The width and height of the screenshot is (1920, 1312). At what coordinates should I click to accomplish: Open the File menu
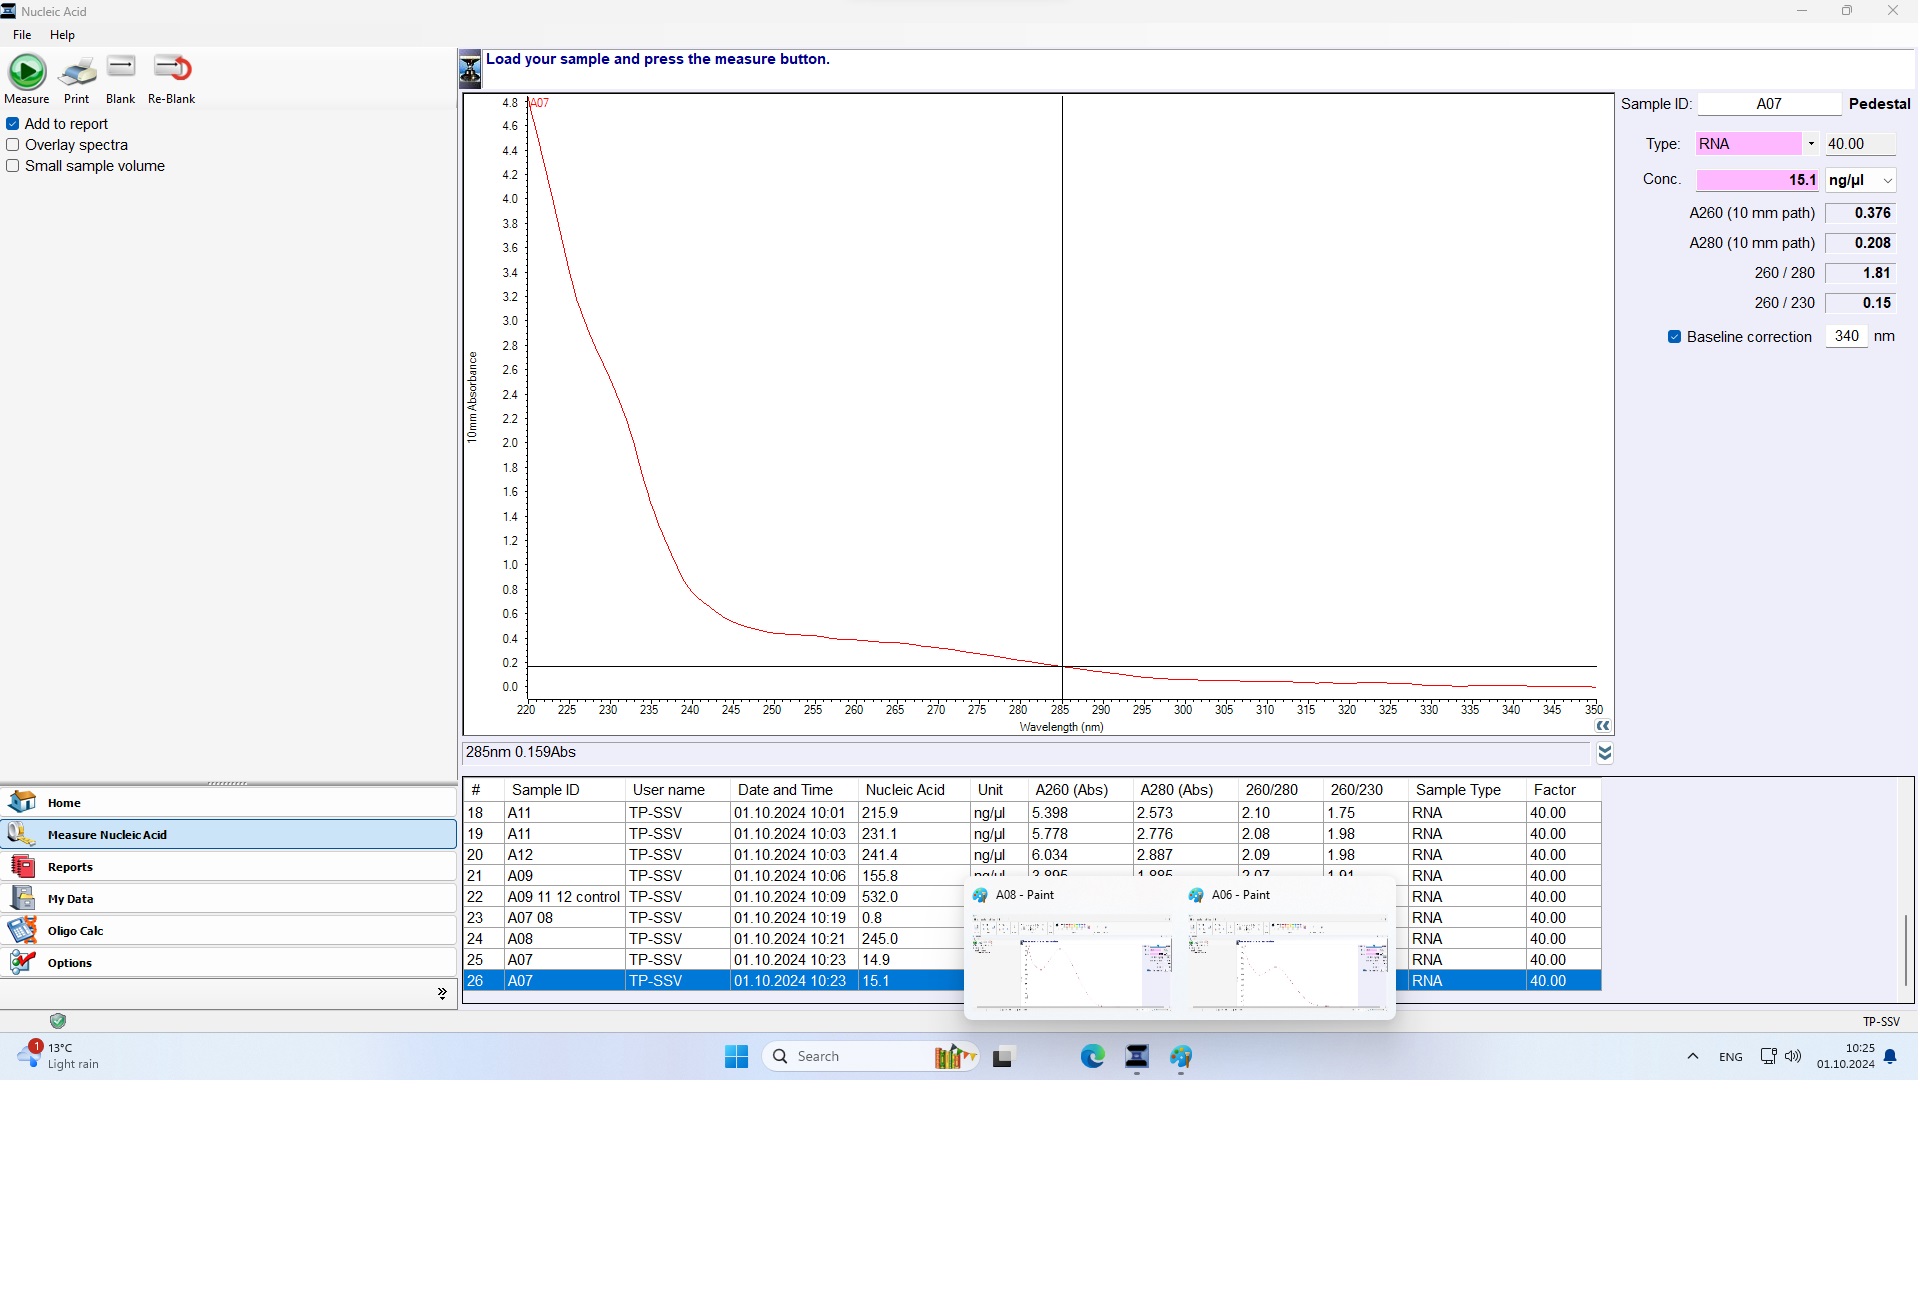pos(22,35)
